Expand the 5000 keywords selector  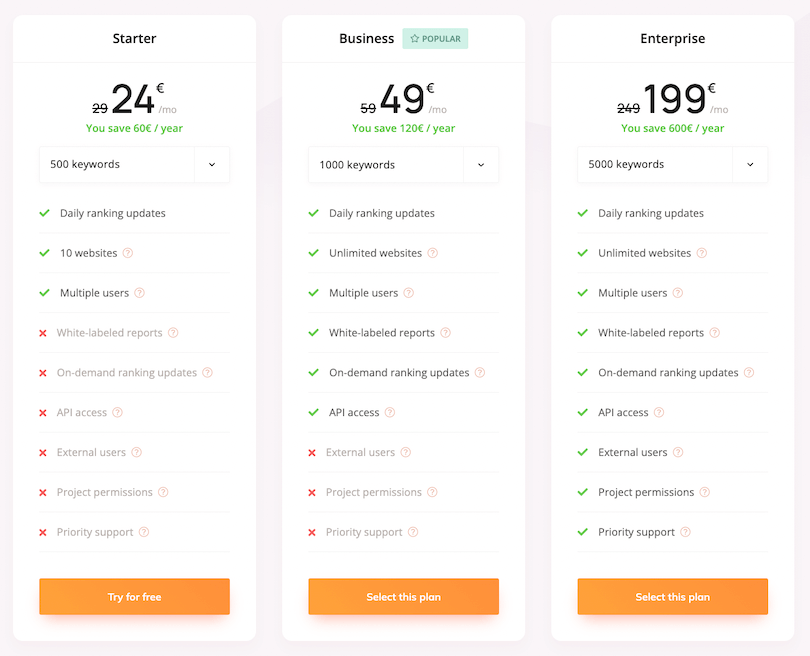[x=673, y=164]
